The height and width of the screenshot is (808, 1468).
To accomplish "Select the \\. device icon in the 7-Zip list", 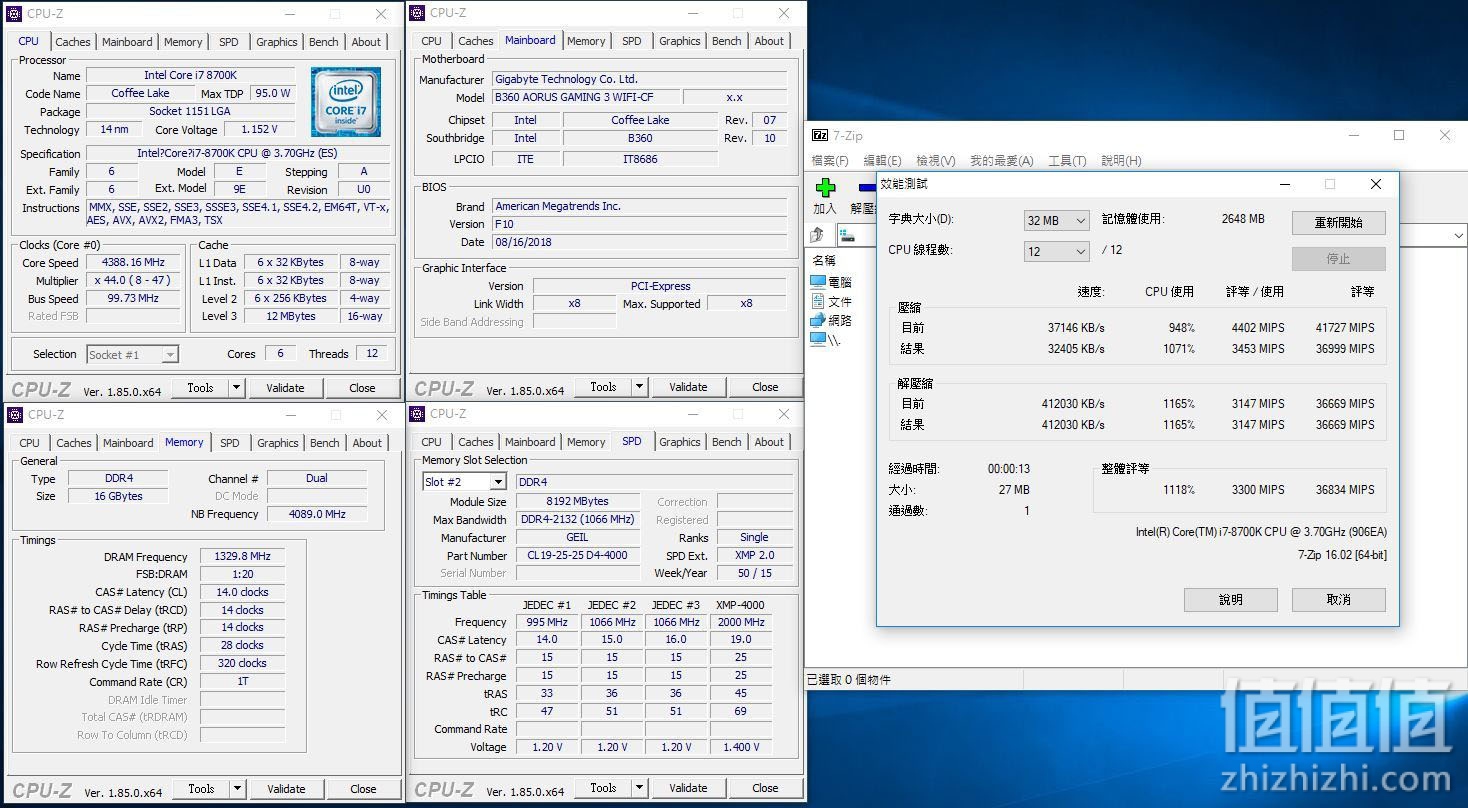I will click(819, 339).
